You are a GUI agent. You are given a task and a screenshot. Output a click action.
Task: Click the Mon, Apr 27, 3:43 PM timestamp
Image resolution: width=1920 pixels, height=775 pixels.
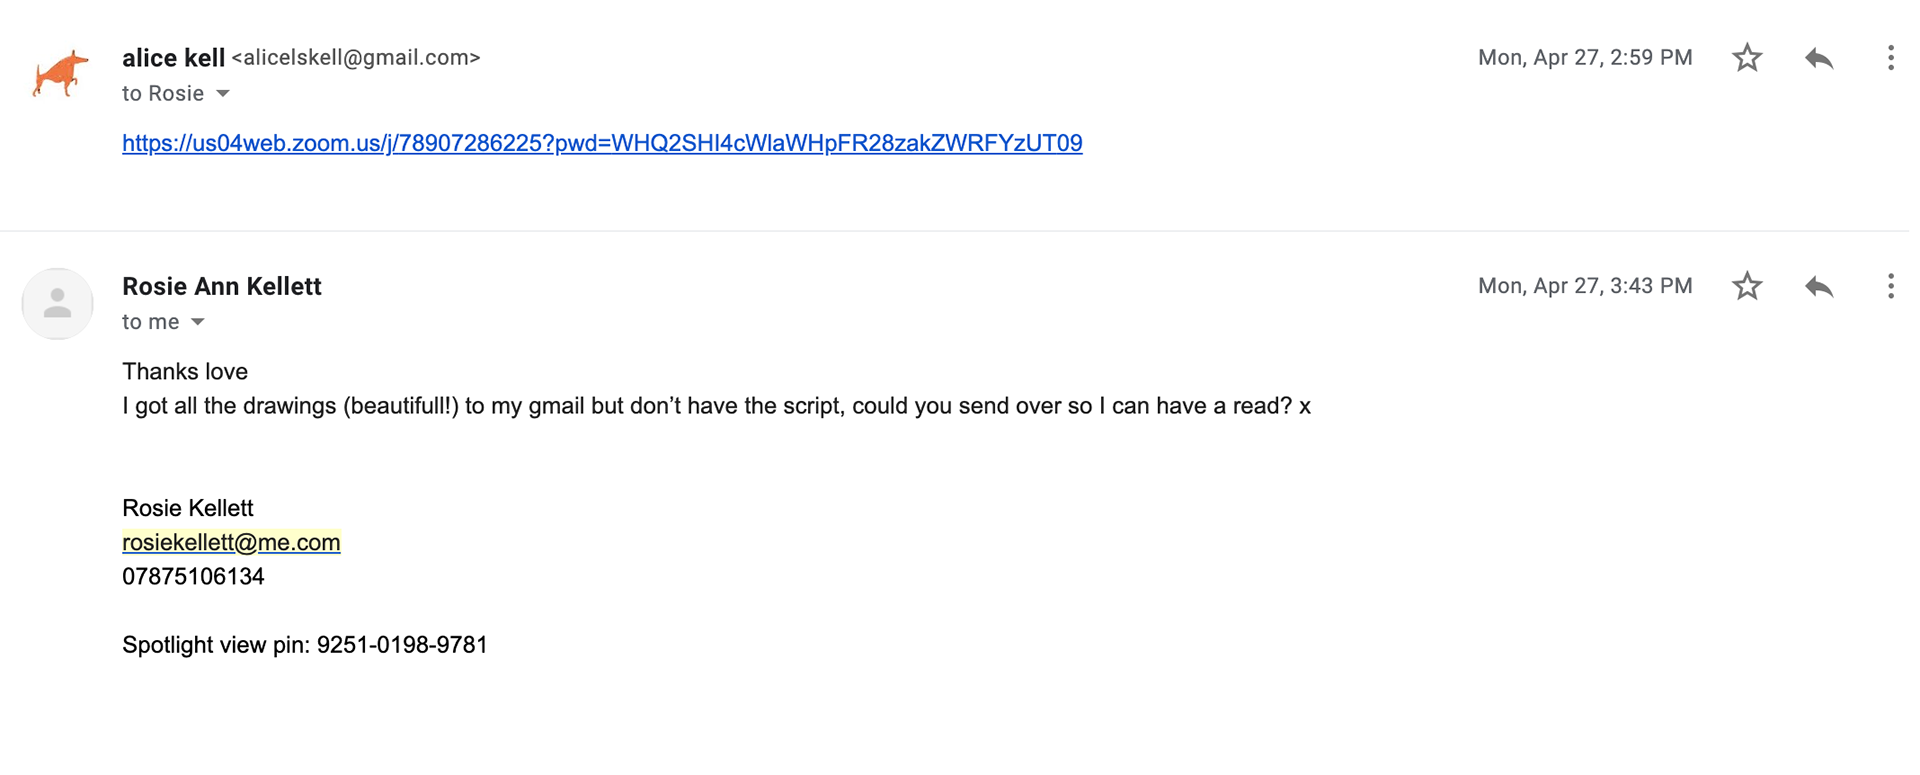[x=1585, y=286]
